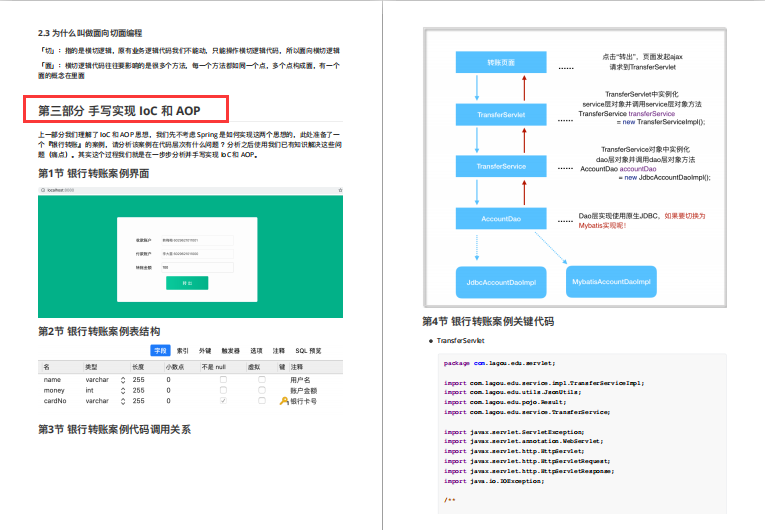
Task: Click the localhost address bar
Action: pyautogui.click(x=190, y=190)
